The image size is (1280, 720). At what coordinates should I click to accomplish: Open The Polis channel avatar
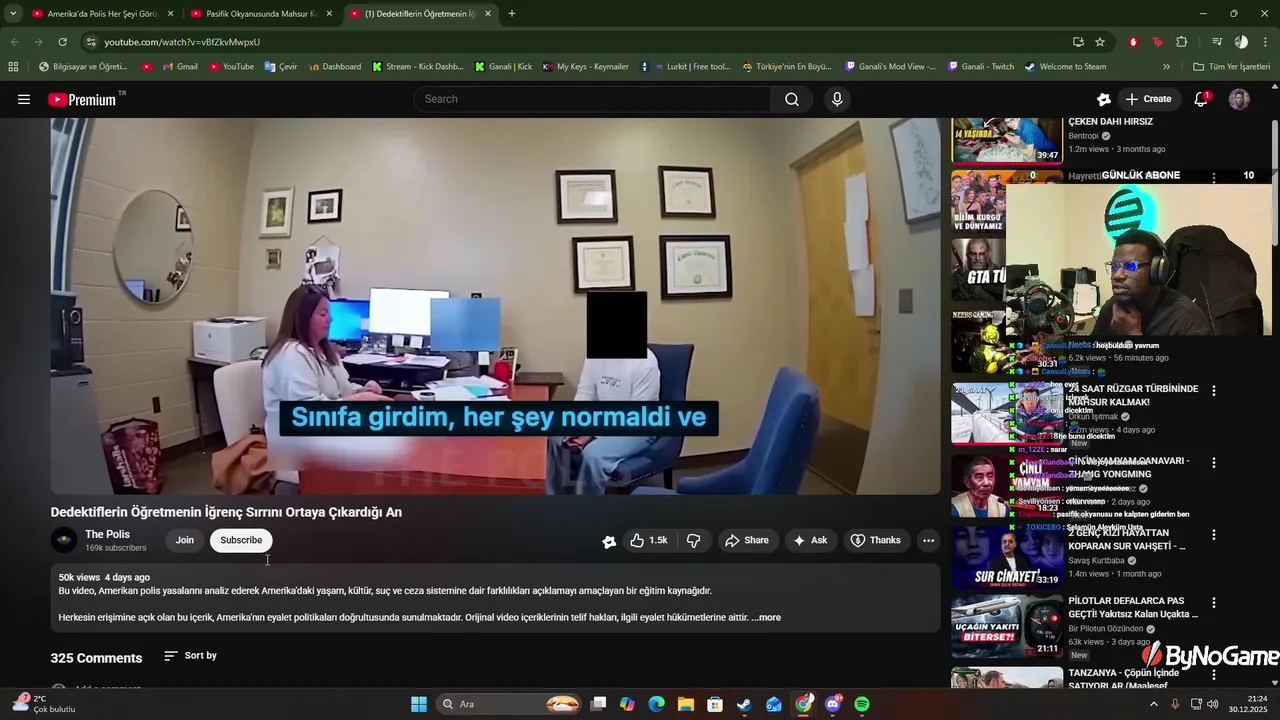coord(64,540)
